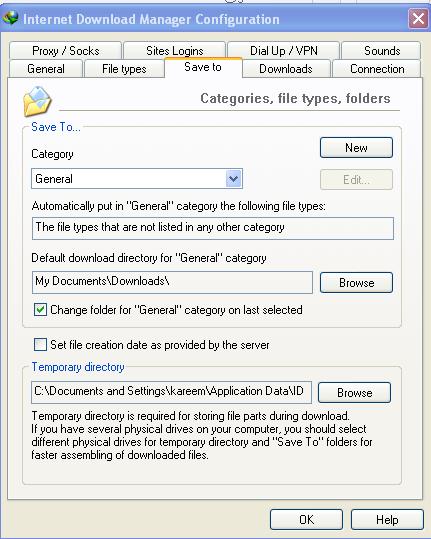Open the File types tab
Image resolution: width=431 pixels, height=539 pixels.
pyautogui.click(x=124, y=69)
